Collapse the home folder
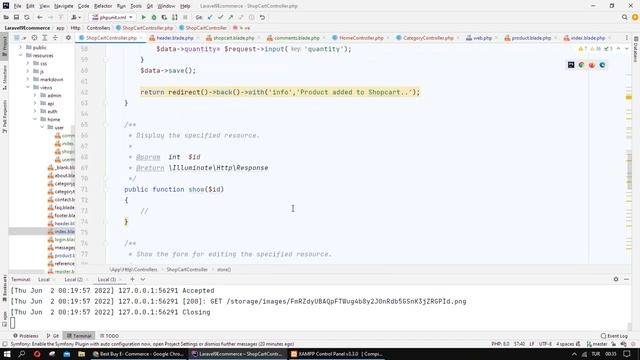This screenshot has height=360, width=640. pos(35,119)
